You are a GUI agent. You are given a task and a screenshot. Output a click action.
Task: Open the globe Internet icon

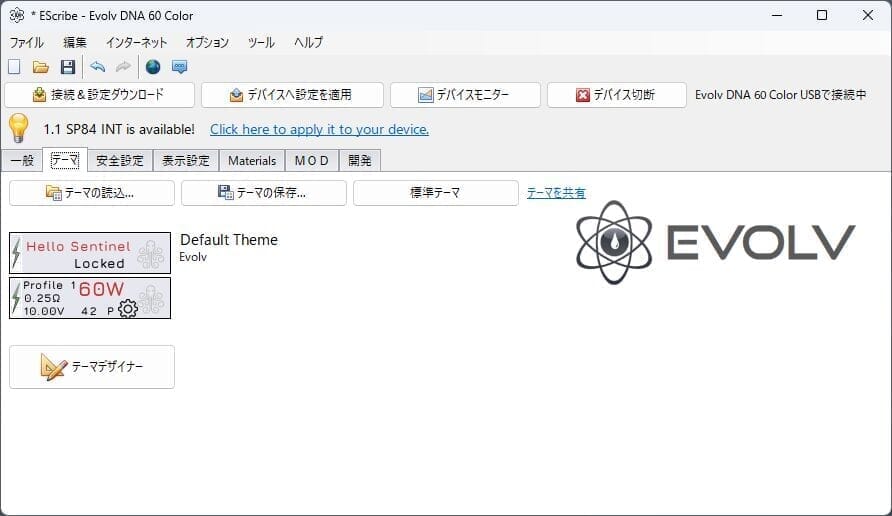[152, 67]
